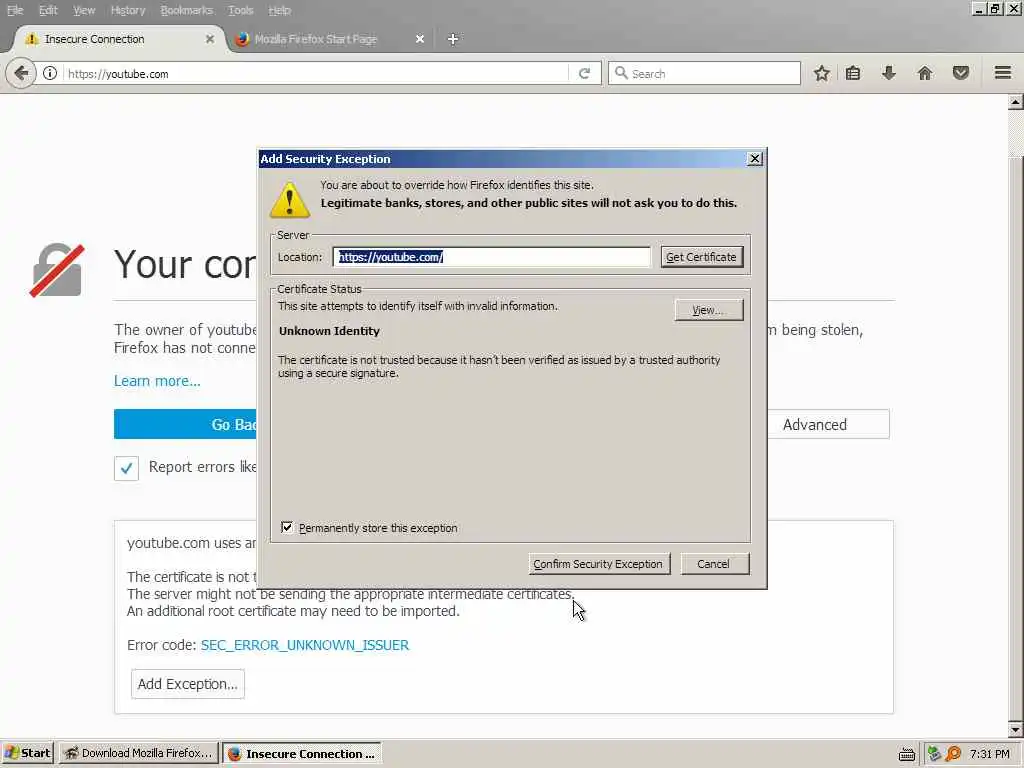Open the Pocket icon in the toolbar
Viewport: 1024px width, 768px height.
(x=961, y=73)
